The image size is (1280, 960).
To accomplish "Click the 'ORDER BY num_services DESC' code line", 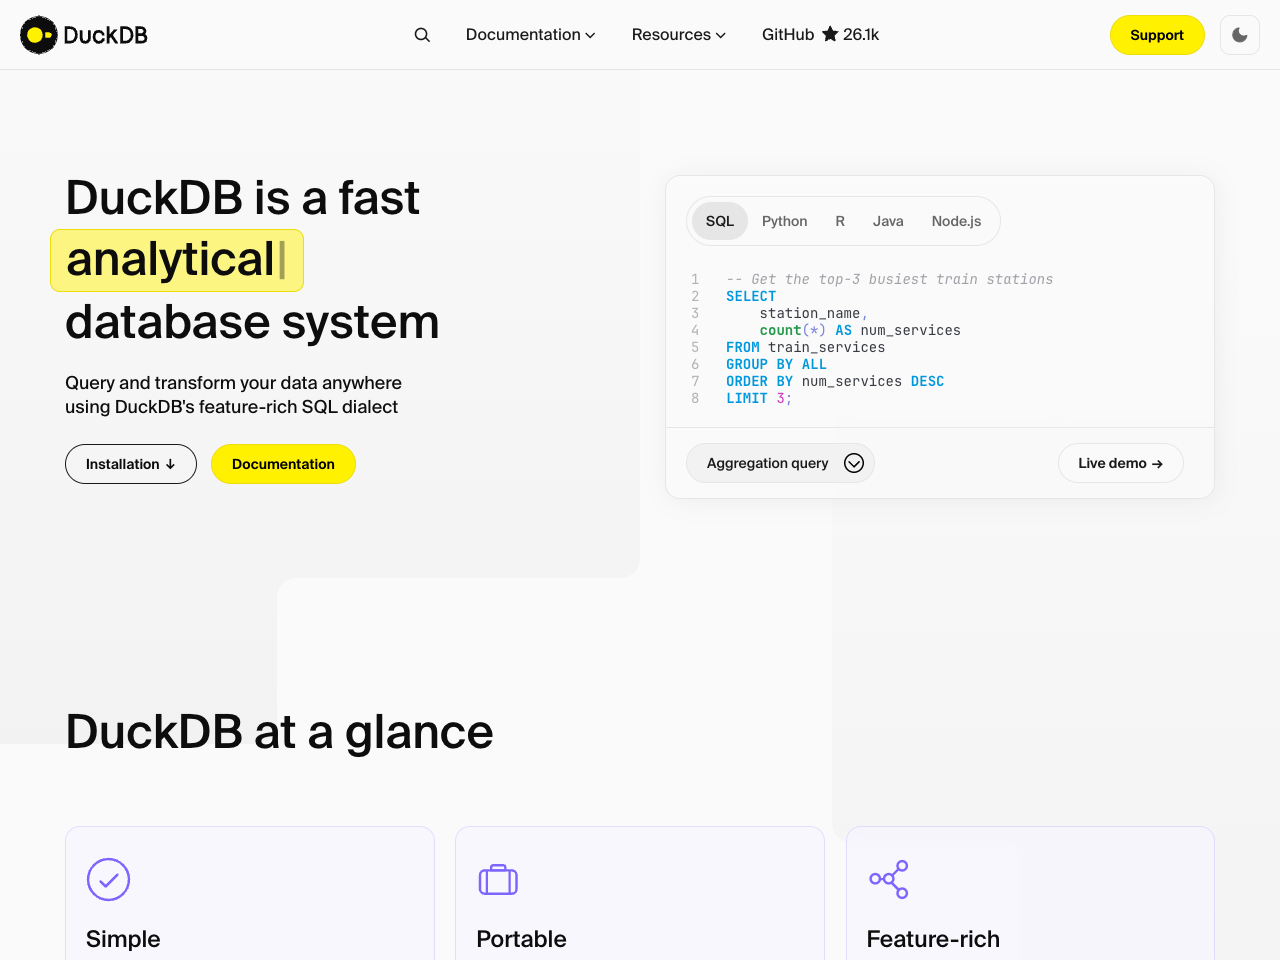I will click(x=835, y=381).
